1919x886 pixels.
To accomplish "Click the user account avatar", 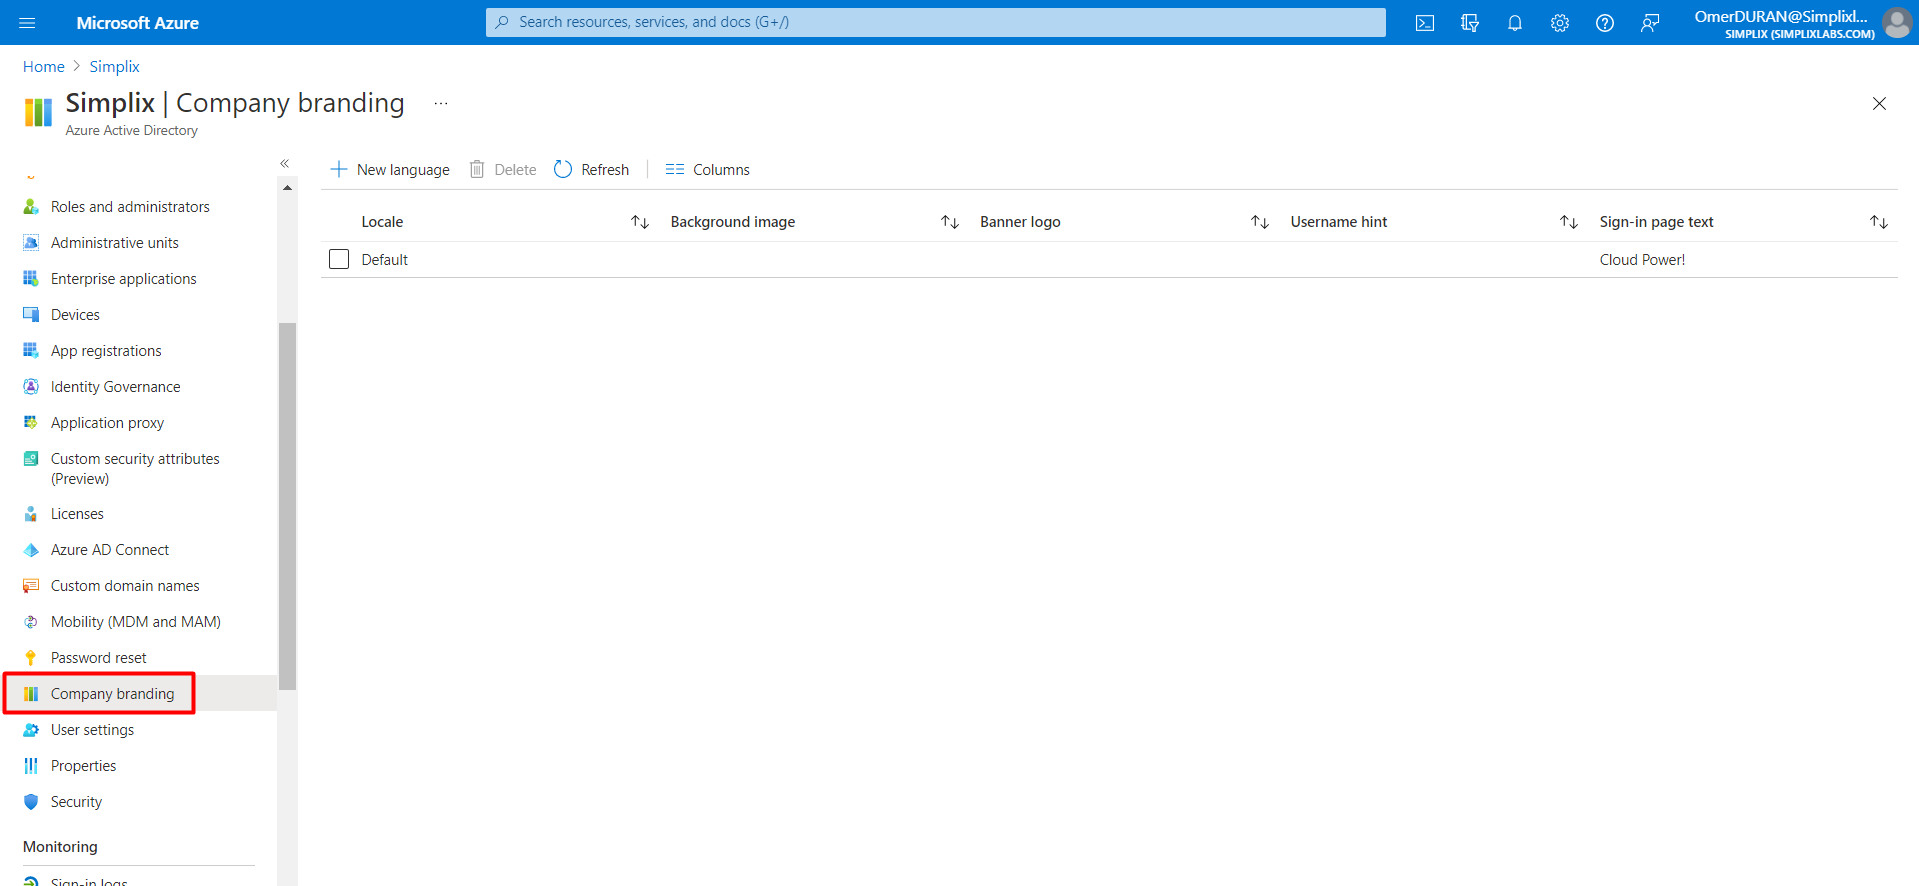I will (x=1897, y=22).
